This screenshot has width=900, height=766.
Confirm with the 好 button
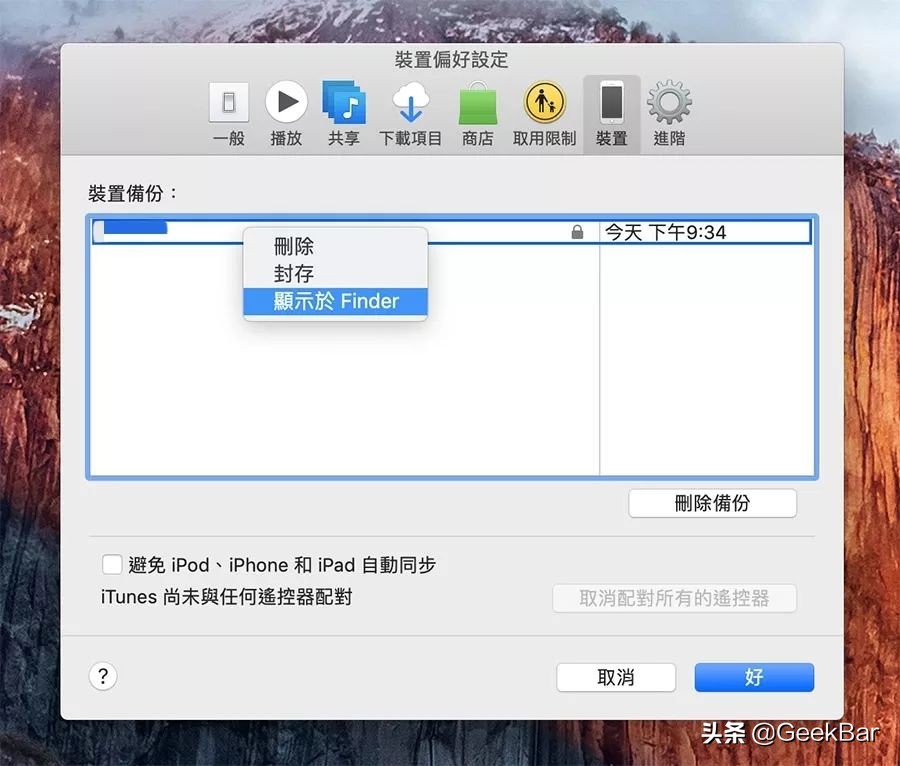click(754, 677)
